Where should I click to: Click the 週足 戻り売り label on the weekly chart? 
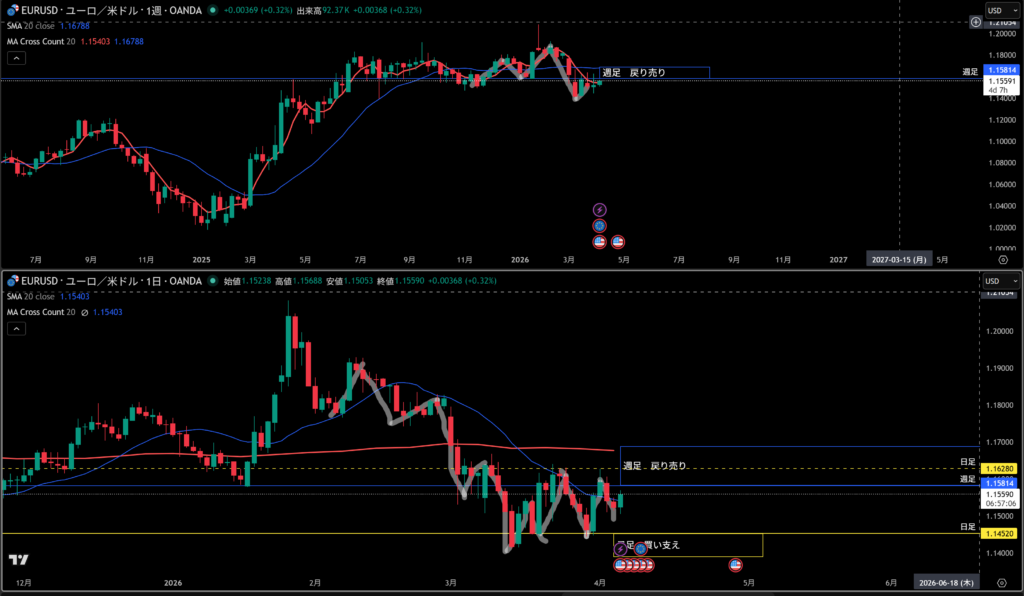coord(634,72)
